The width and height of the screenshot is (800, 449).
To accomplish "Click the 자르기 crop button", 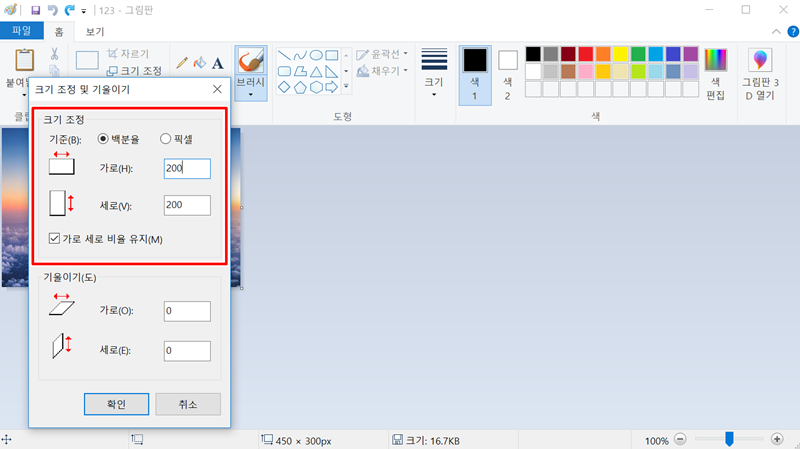I will (128, 54).
